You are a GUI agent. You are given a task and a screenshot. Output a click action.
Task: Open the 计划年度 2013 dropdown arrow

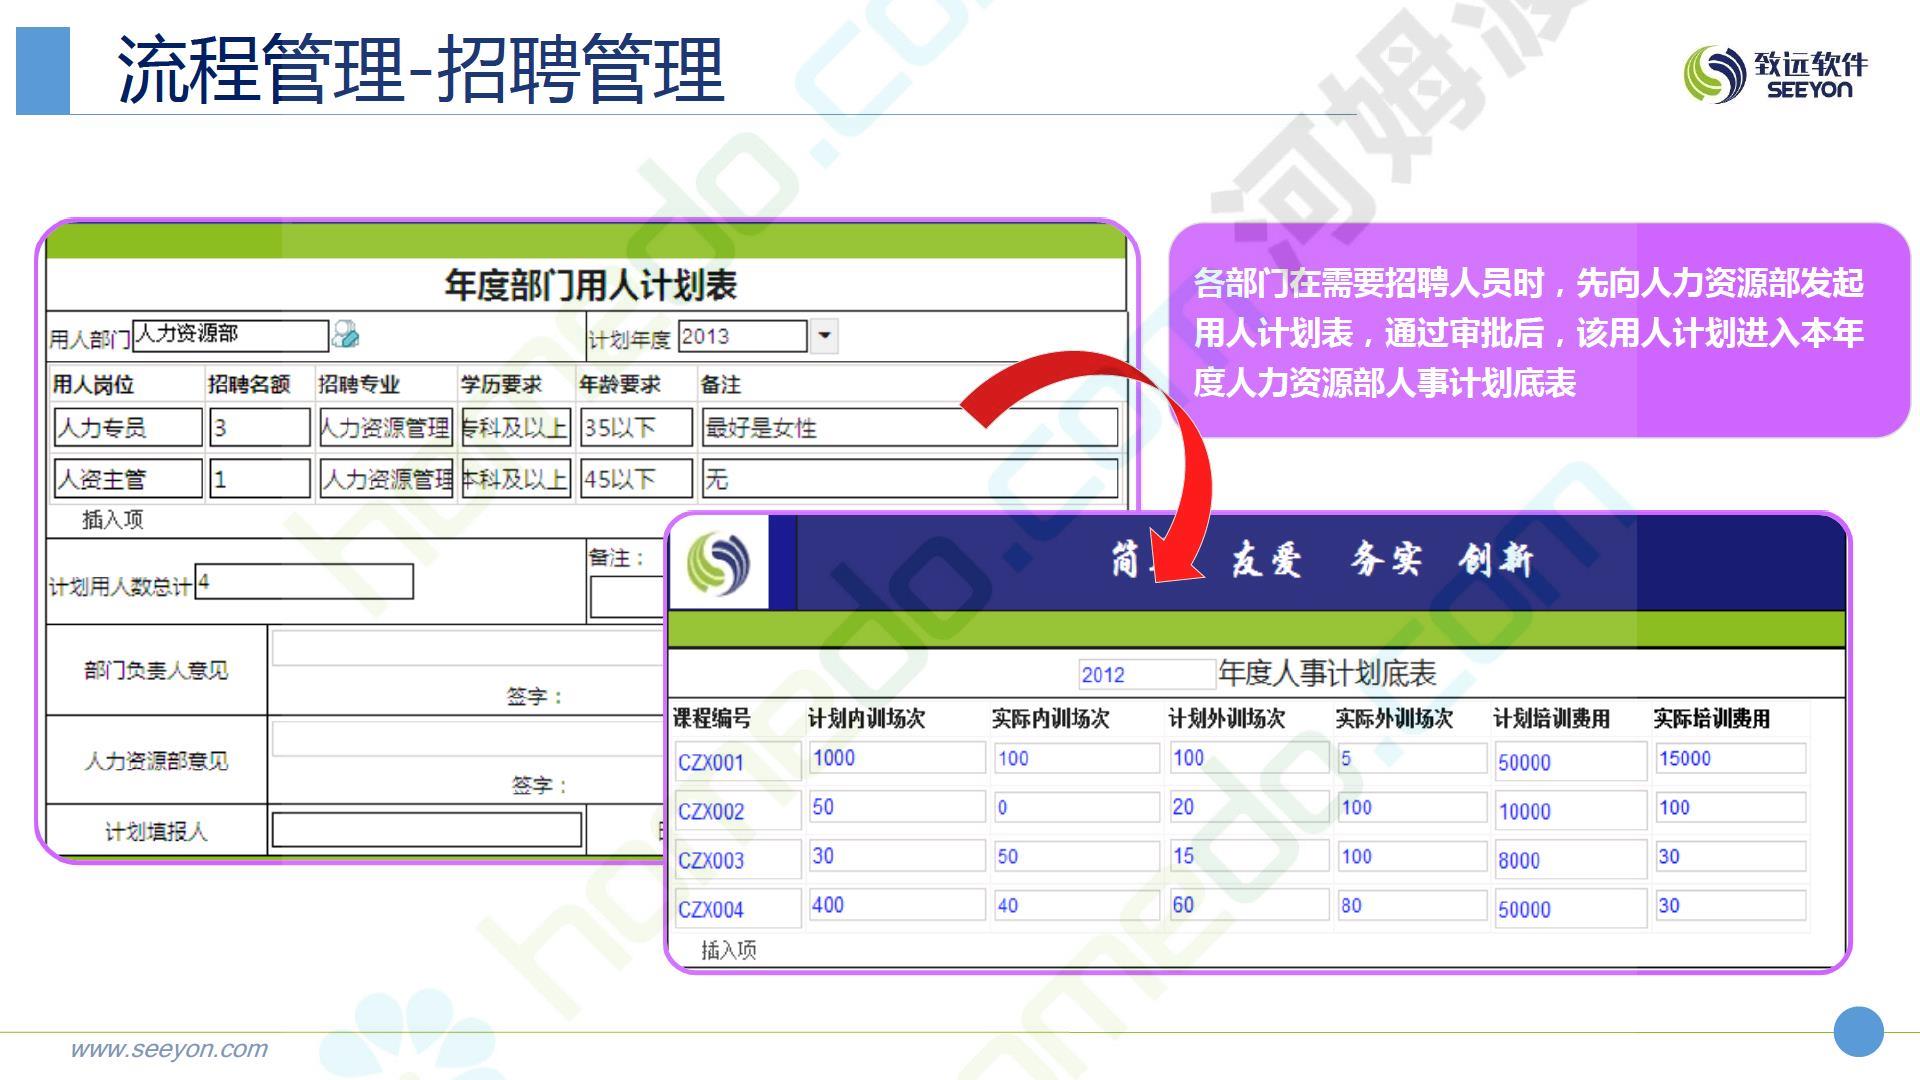[x=824, y=336]
